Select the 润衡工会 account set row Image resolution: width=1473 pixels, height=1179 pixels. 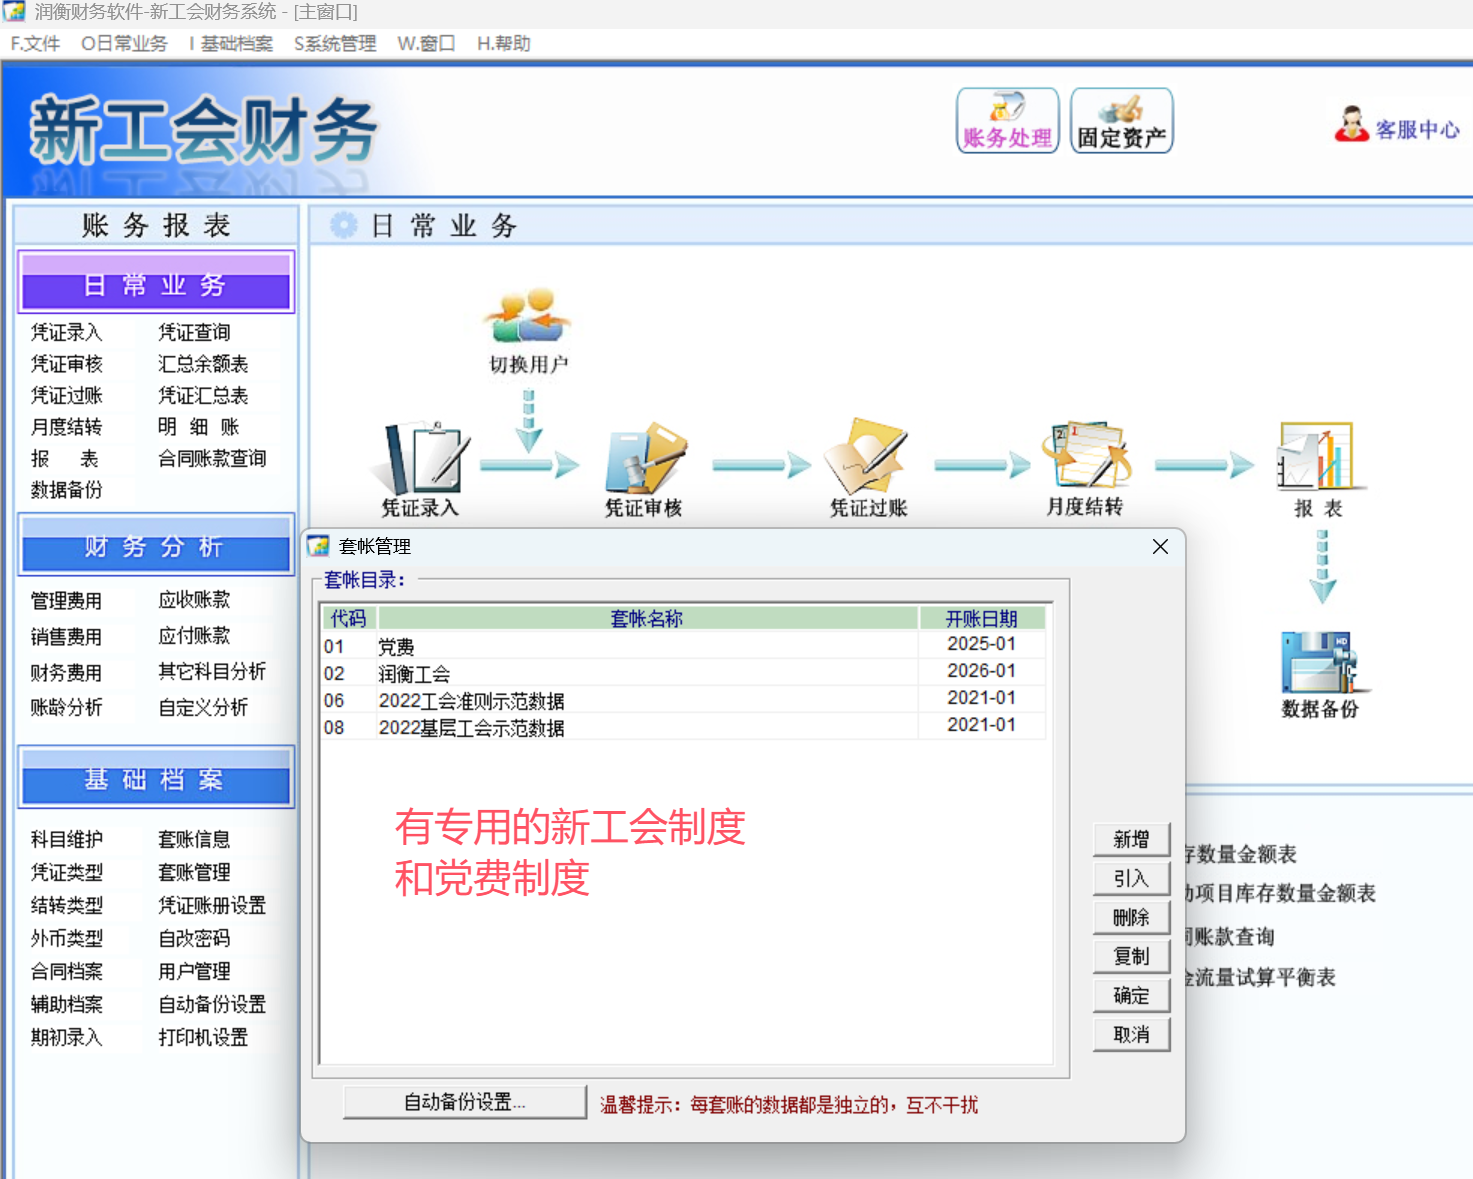point(683,673)
